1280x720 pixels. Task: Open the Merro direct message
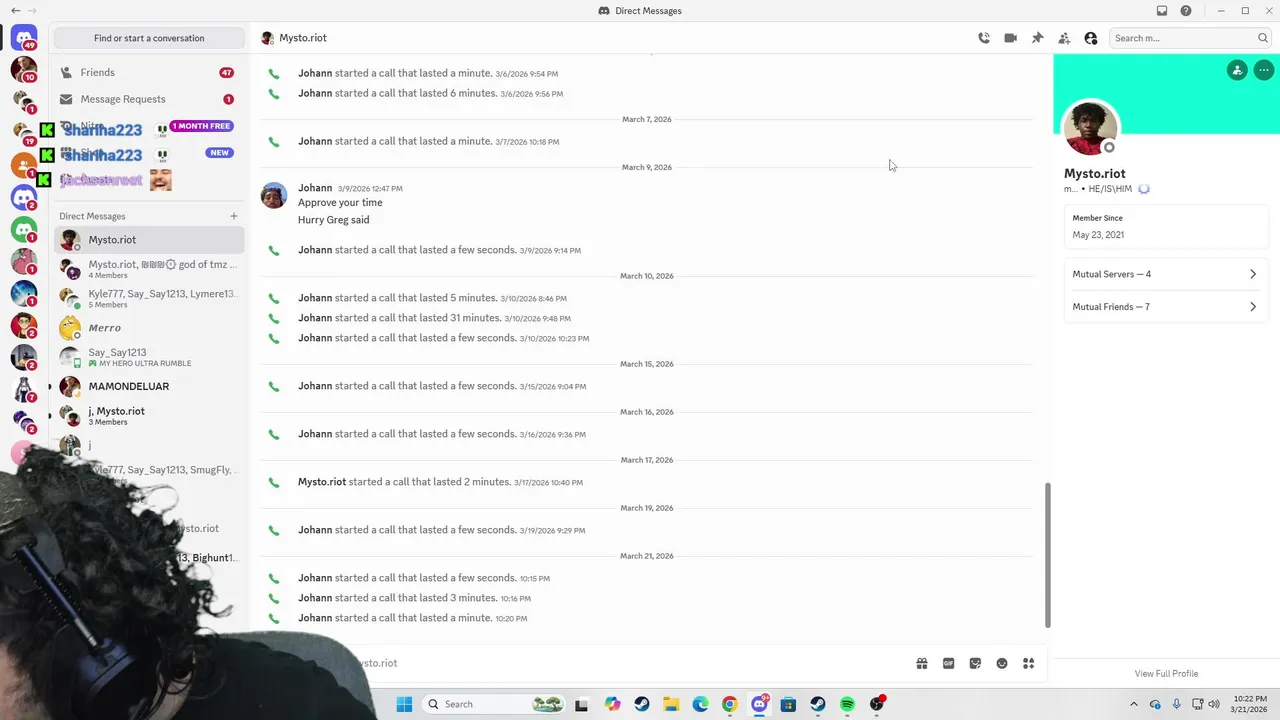click(x=149, y=328)
